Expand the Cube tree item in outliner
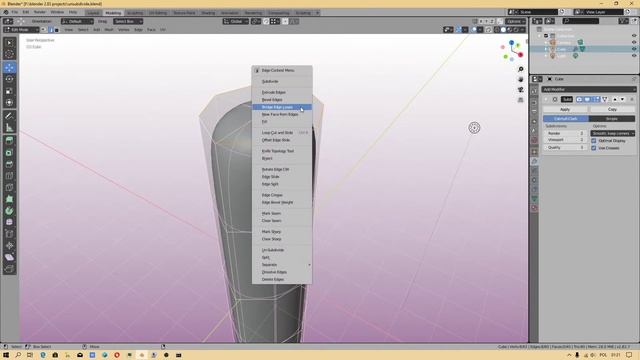 (x=546, y=49)
